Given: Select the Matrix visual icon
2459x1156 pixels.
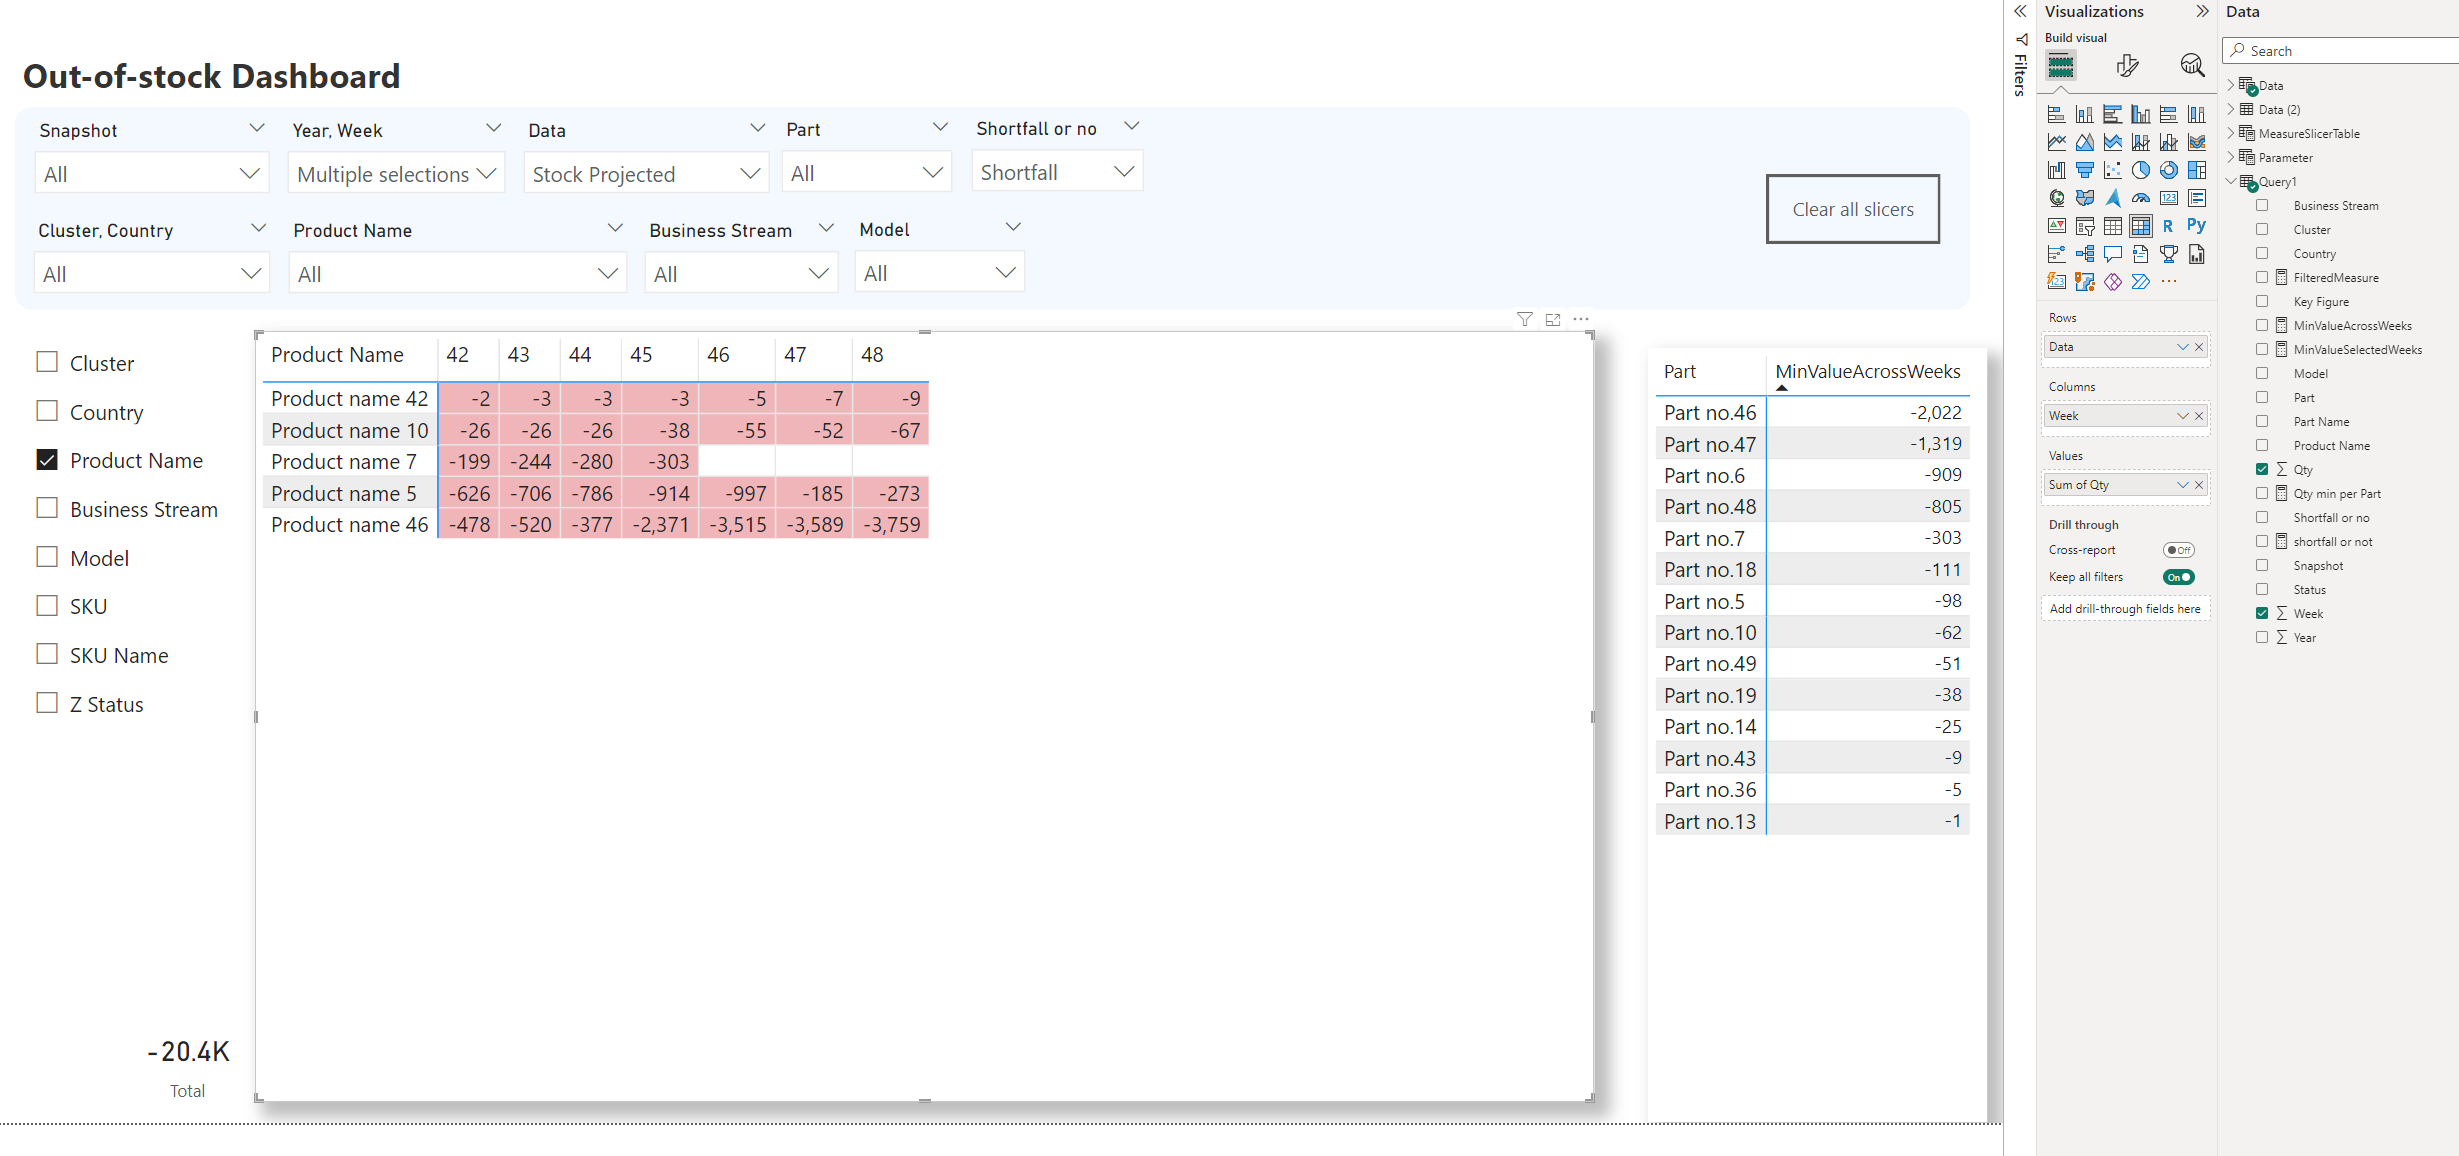Looking at the screenshot, I should 2140,226.
